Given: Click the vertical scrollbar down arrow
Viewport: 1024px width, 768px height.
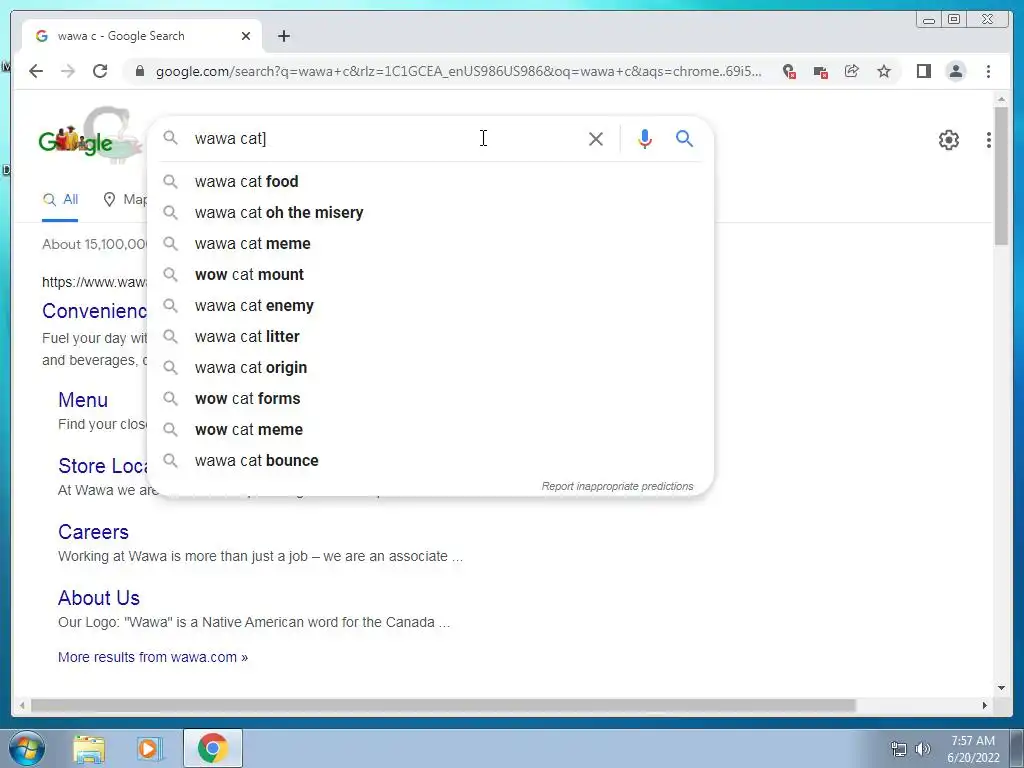Looking at the screenshot, I should (1001, 688).
